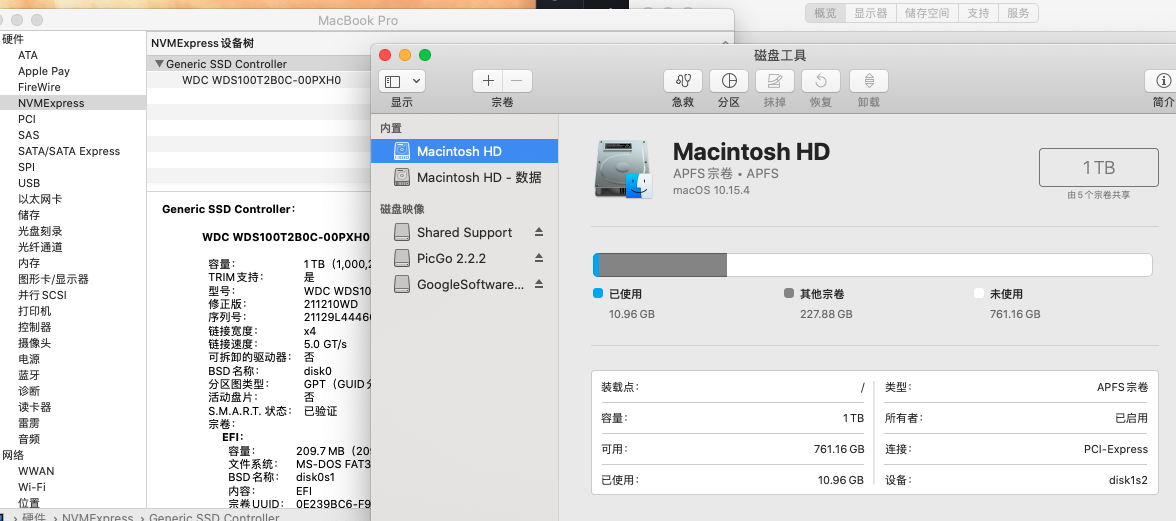Image resolution: width=1176 pixels, height=521 pixels.
Task: Select 内存 in hardware list
Action: (29, 263)
